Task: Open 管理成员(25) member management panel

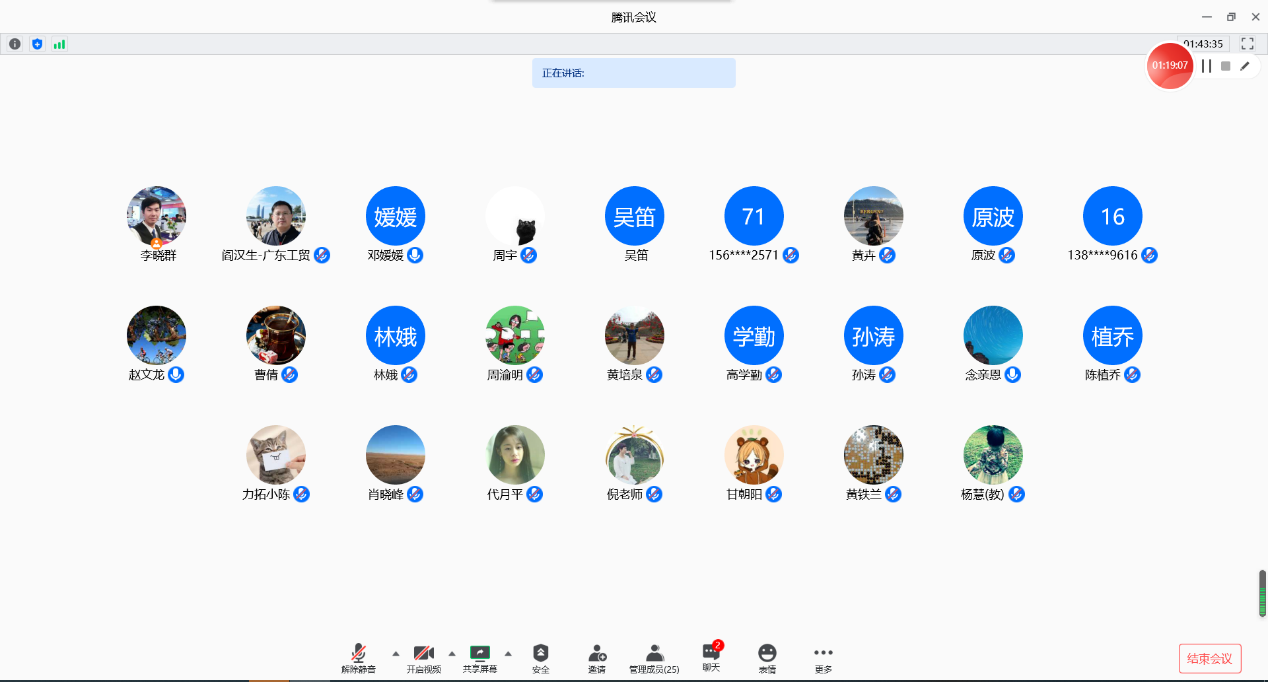Action: pos(654,657)
